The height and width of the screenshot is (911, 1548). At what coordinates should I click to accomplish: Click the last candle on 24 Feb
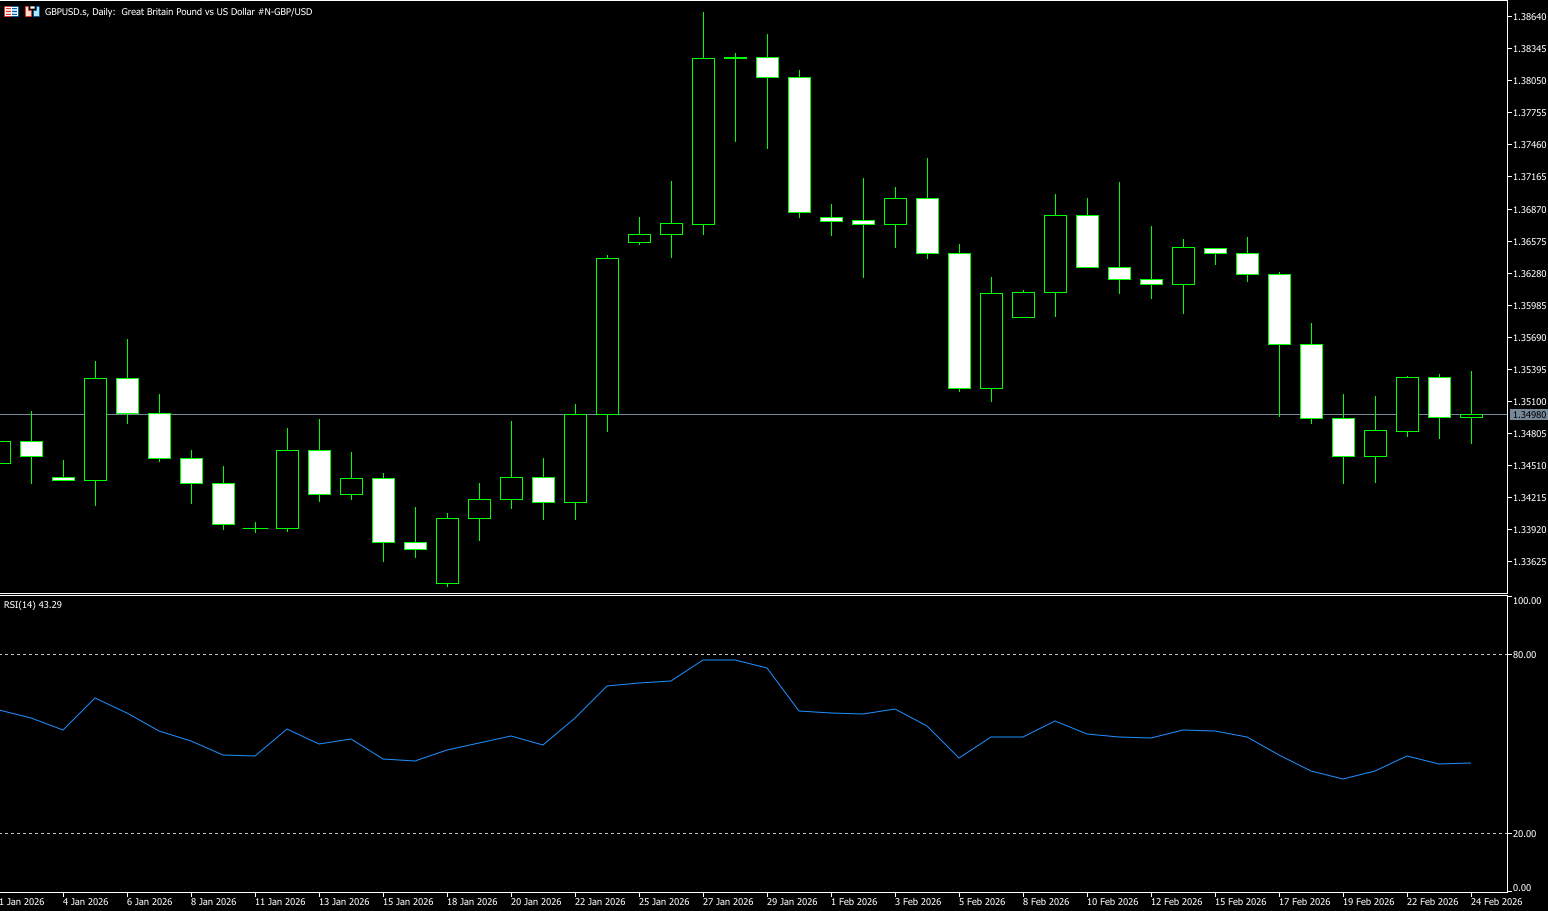pyautogui.click(x=1471, y=415)
